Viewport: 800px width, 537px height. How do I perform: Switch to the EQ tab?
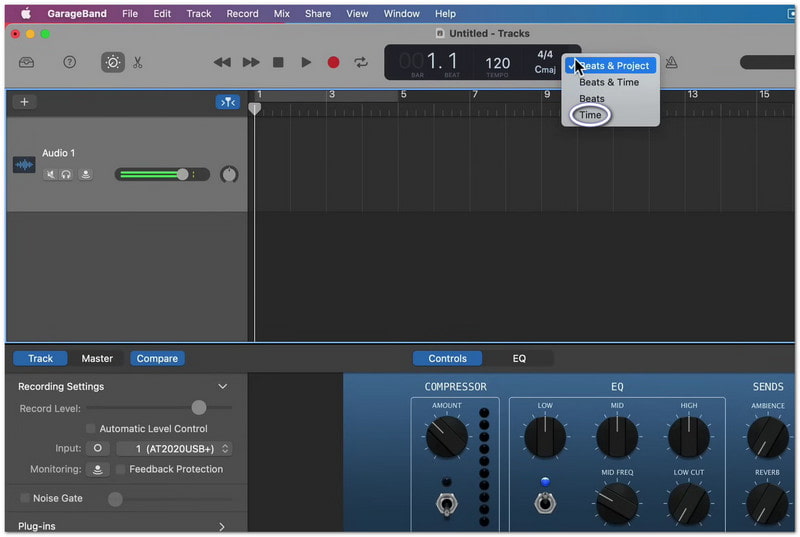coord(519,359)
